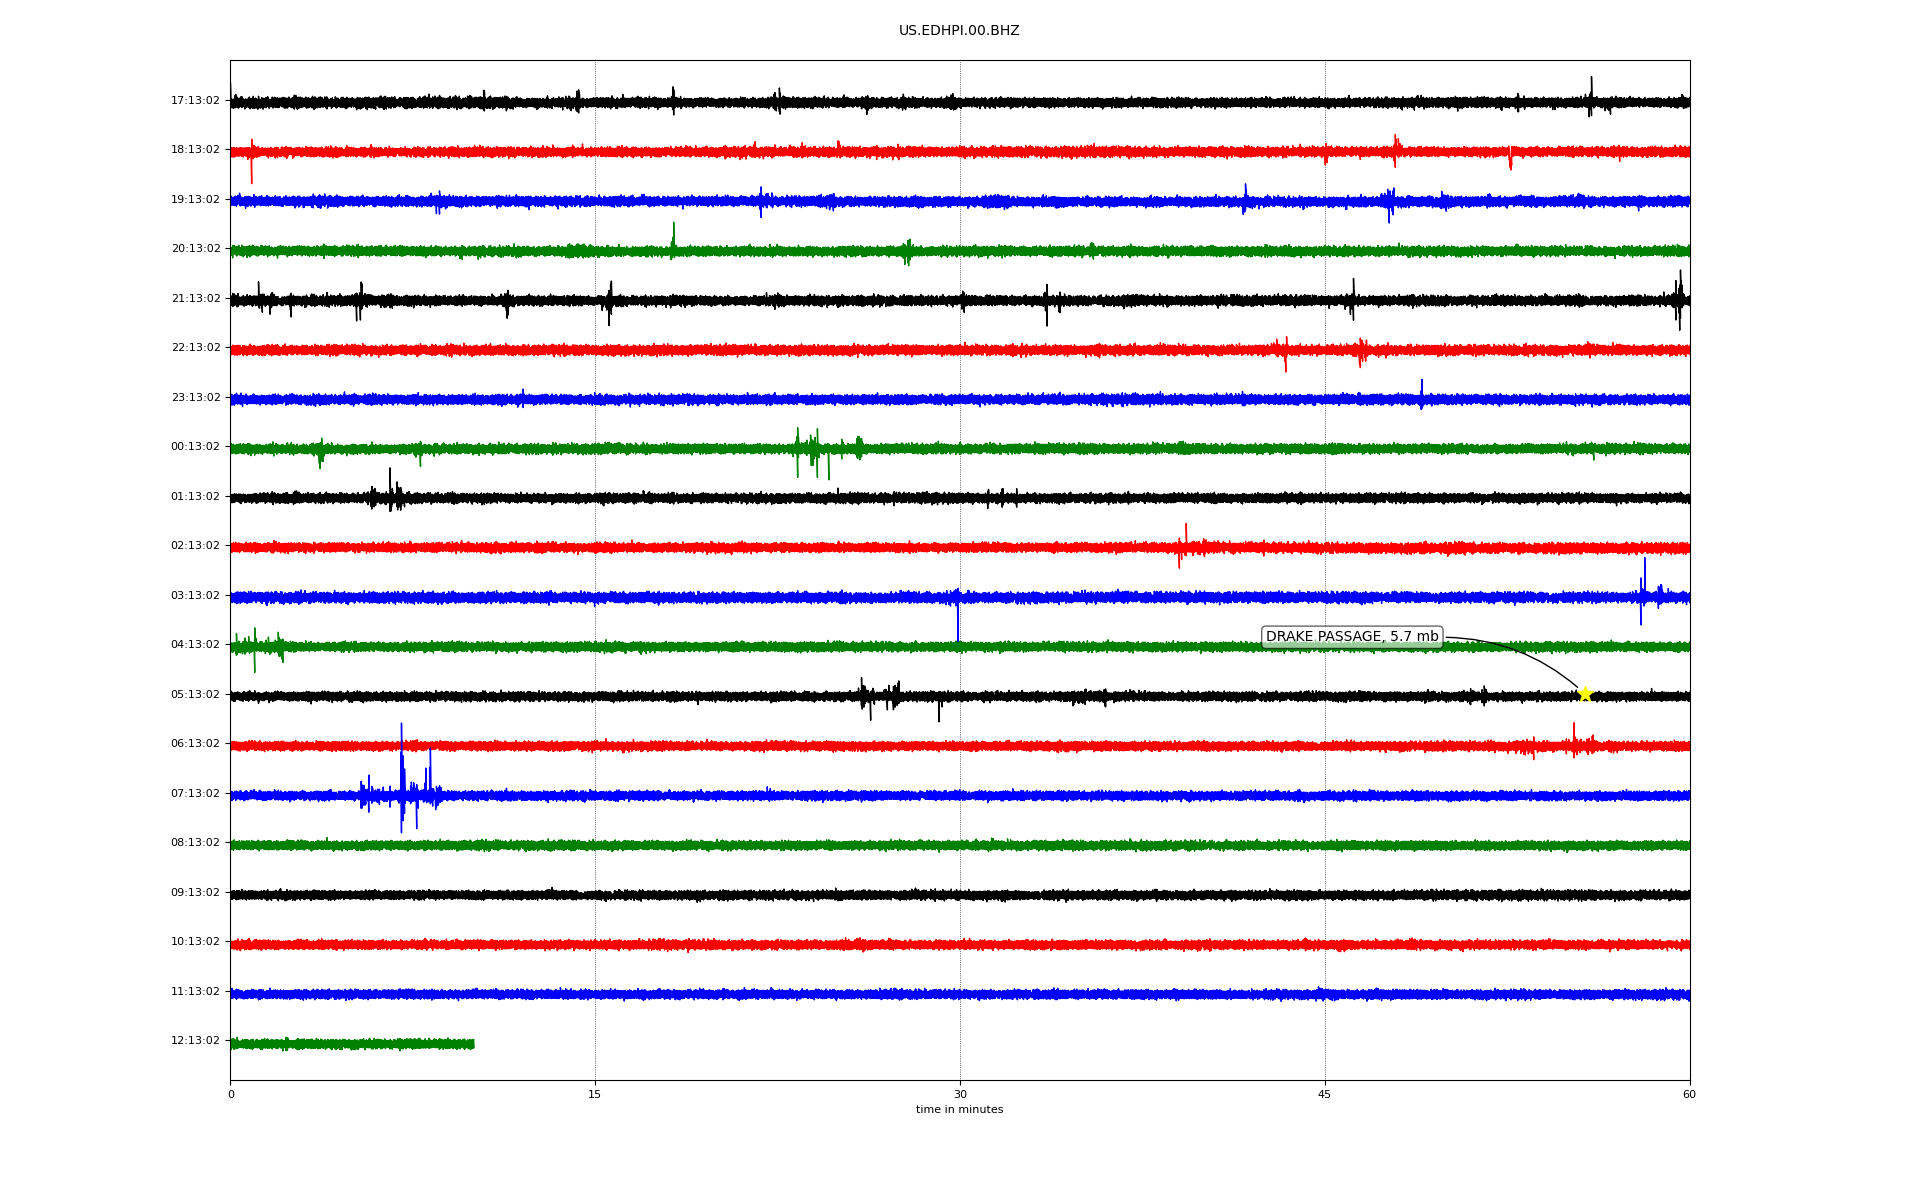
Task: Click the tall blue spike at minute 30 on 03:13:02 trace
Action: (x=958, y=615)
